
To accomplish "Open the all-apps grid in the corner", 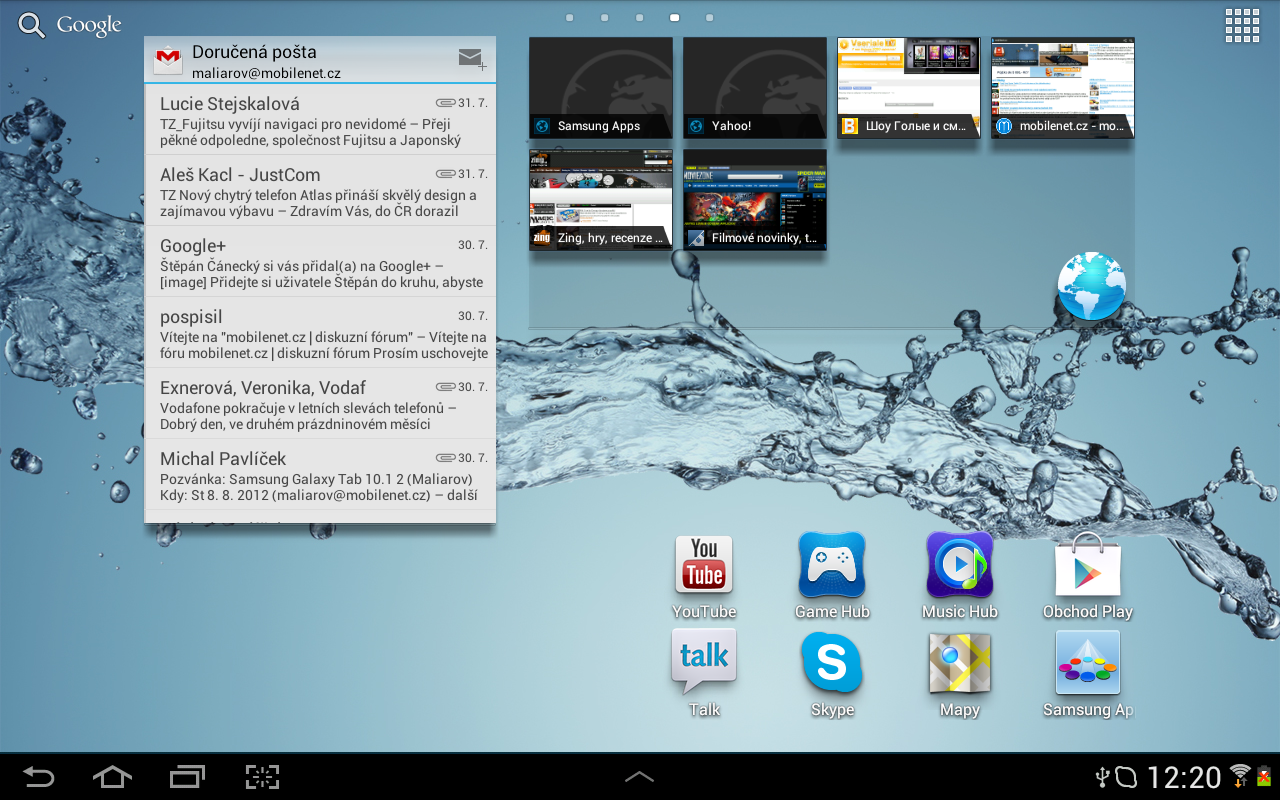I will (x=1242, y=24).
